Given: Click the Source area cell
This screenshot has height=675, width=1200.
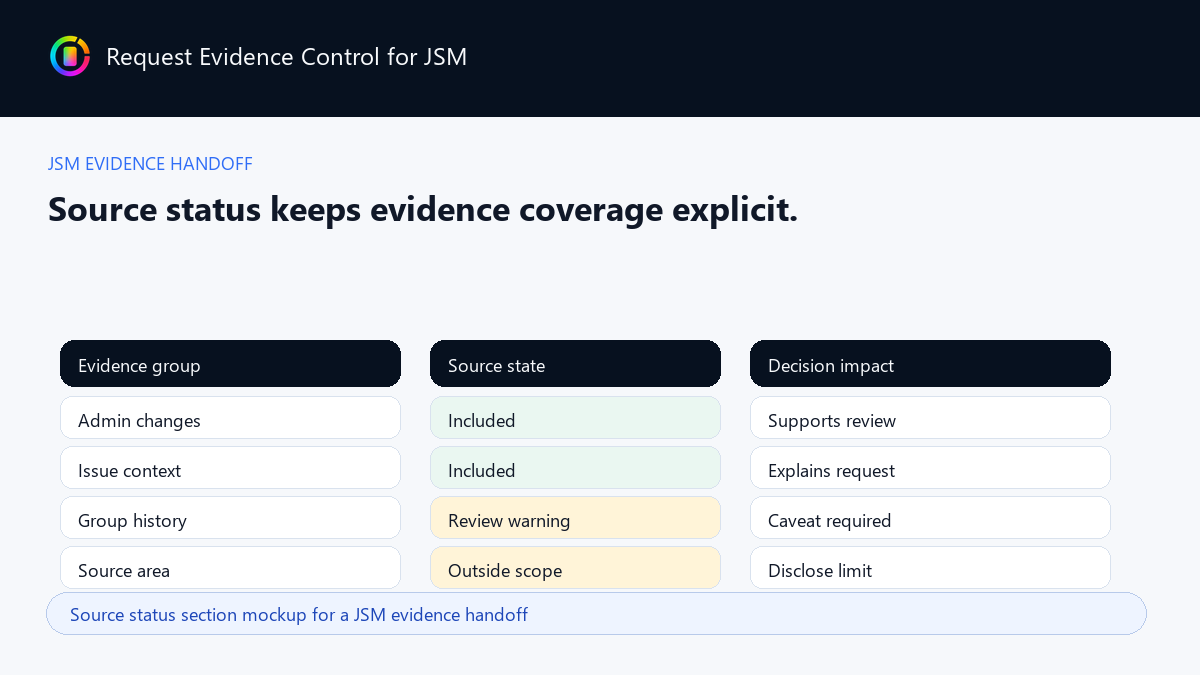Looking at the screenshot, I should point(230,568).
